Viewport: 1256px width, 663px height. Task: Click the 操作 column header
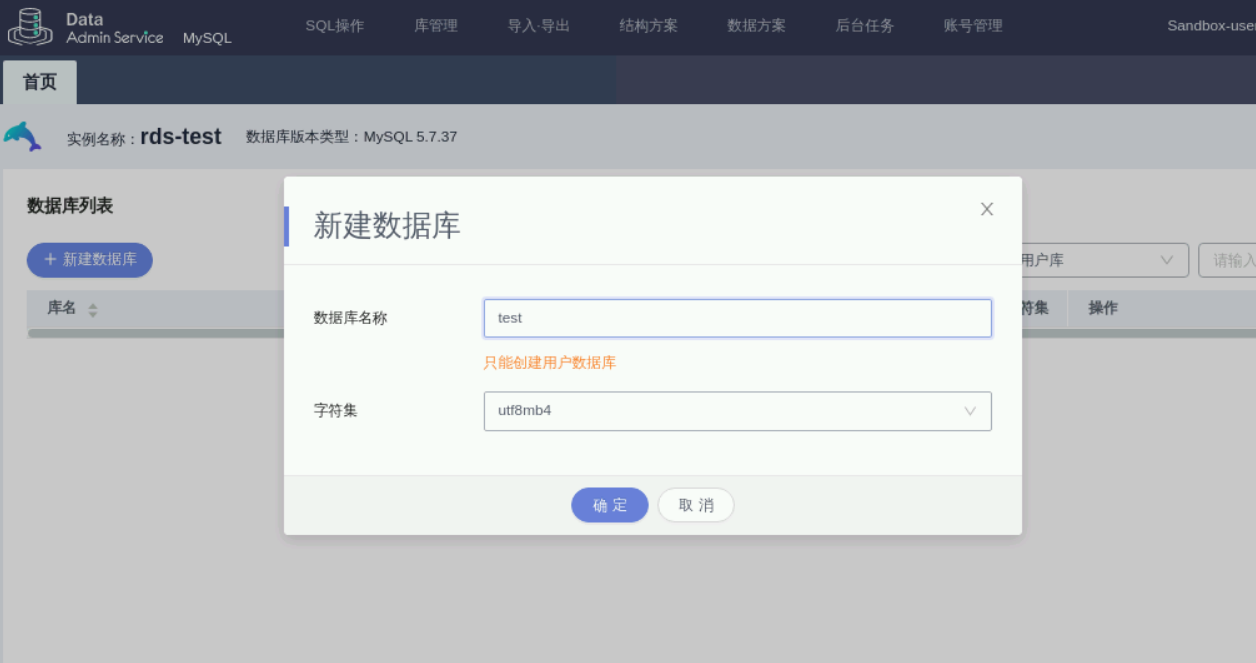click(1103, 308)
